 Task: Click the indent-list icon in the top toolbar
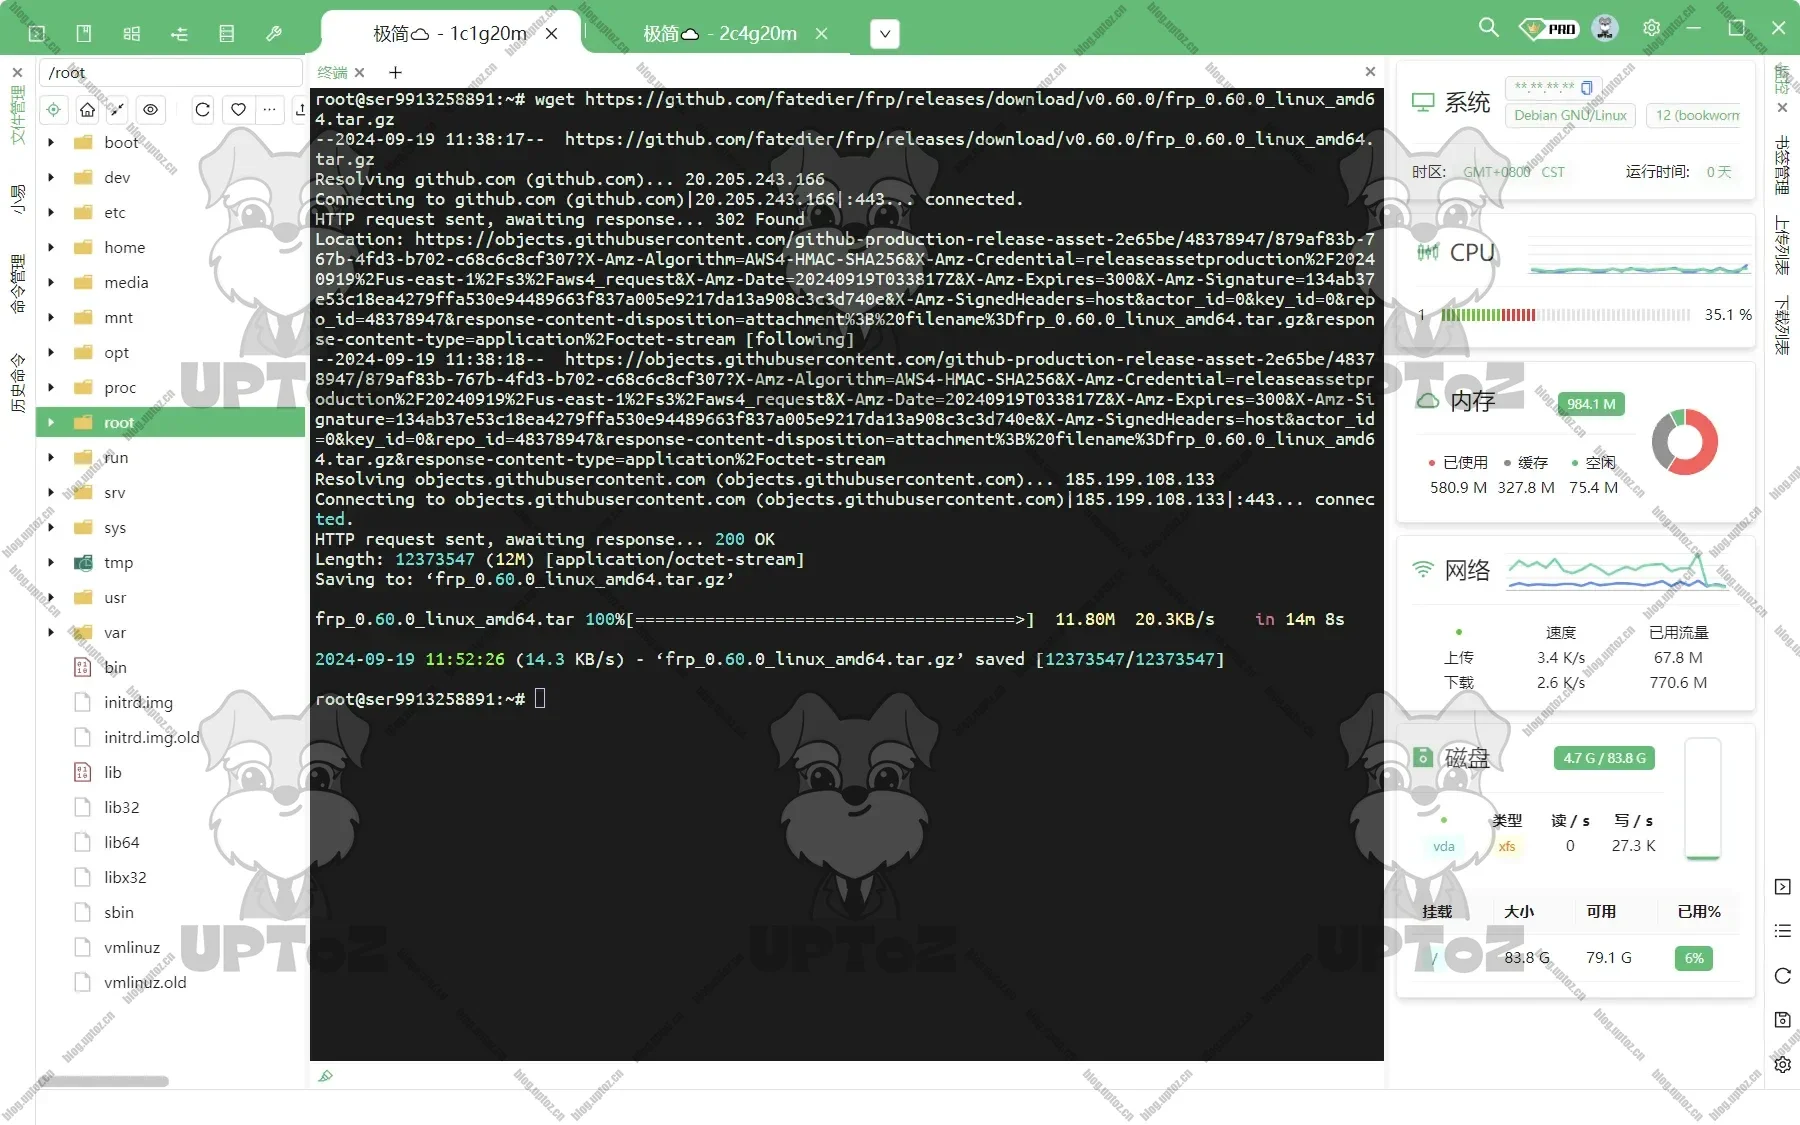click(x=179, y=33)
